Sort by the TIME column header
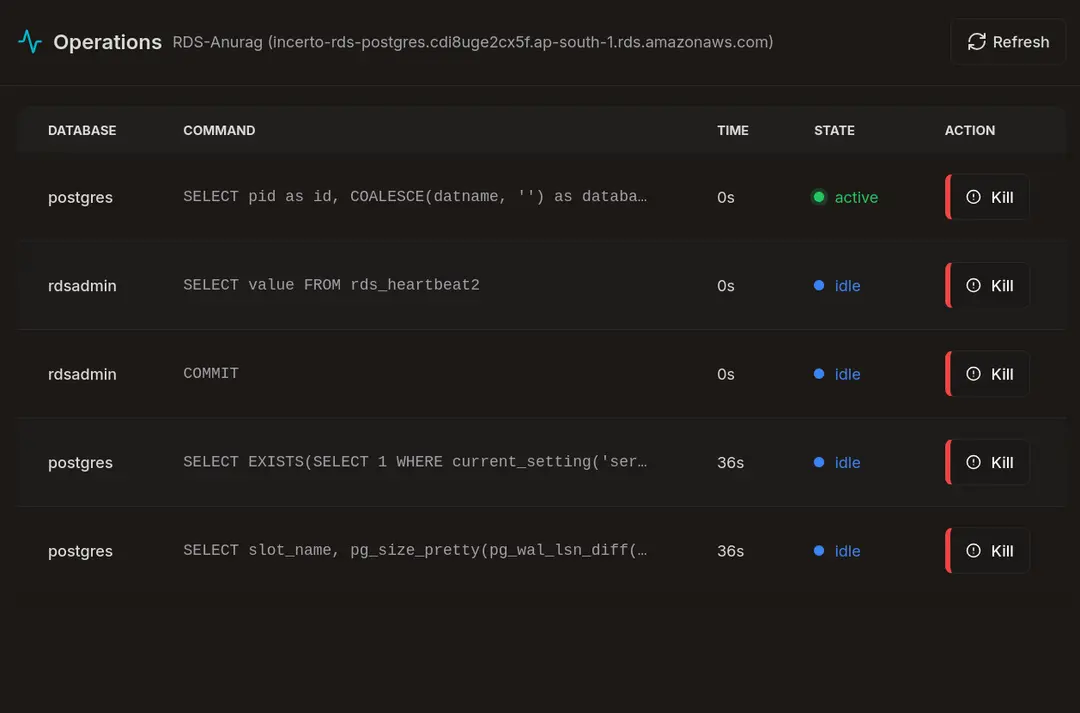The height and width of the screenshot is (713, 1080). click(732, 130)
